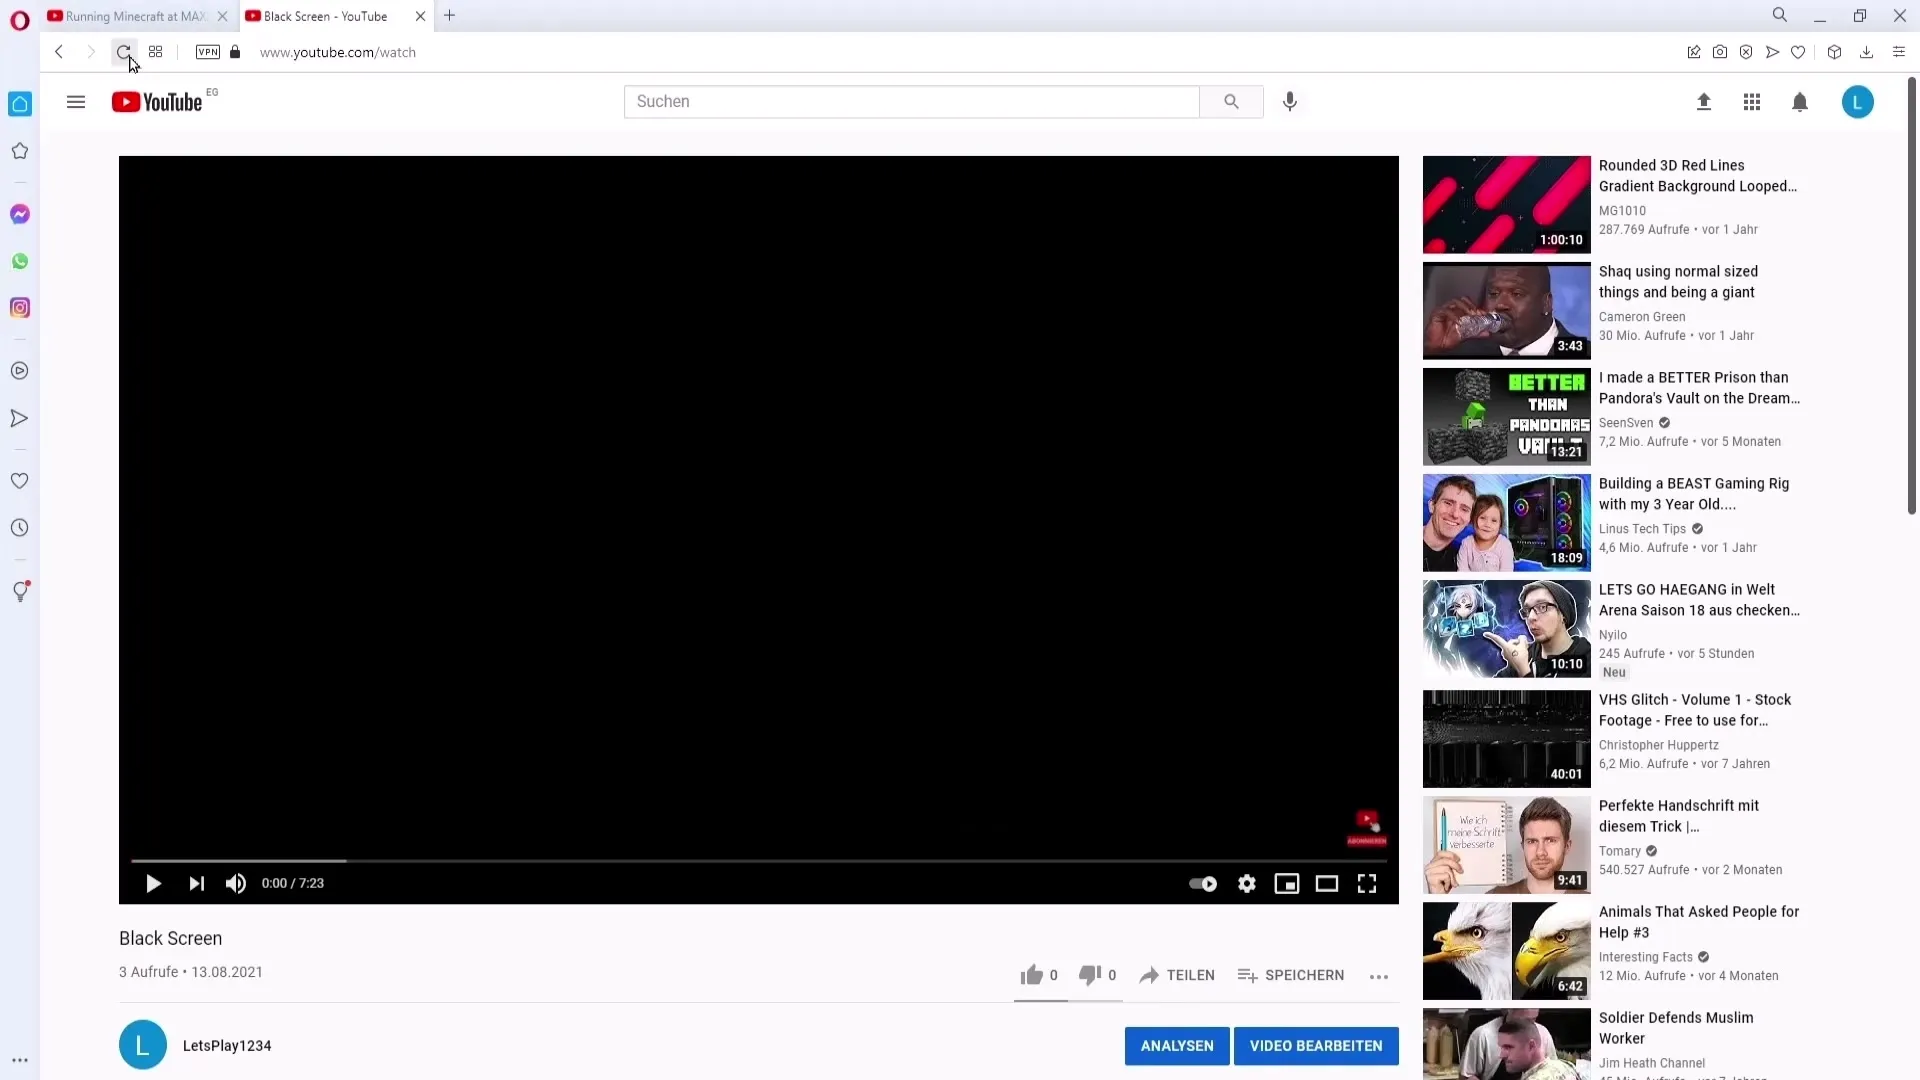
Task: Open the downloads arrow in toolbar
Action: click(1866, 52)
